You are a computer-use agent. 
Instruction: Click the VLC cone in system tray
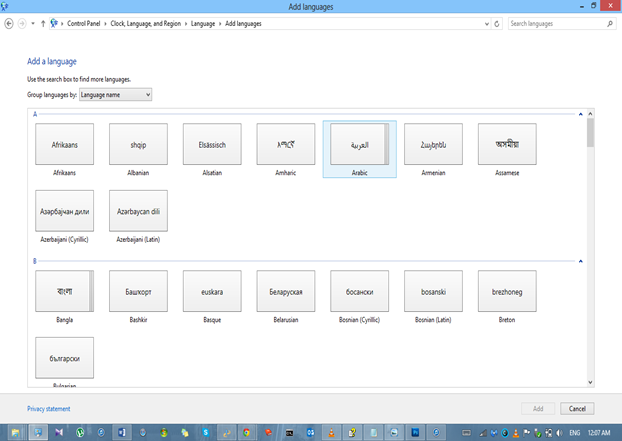coord(516,433)
